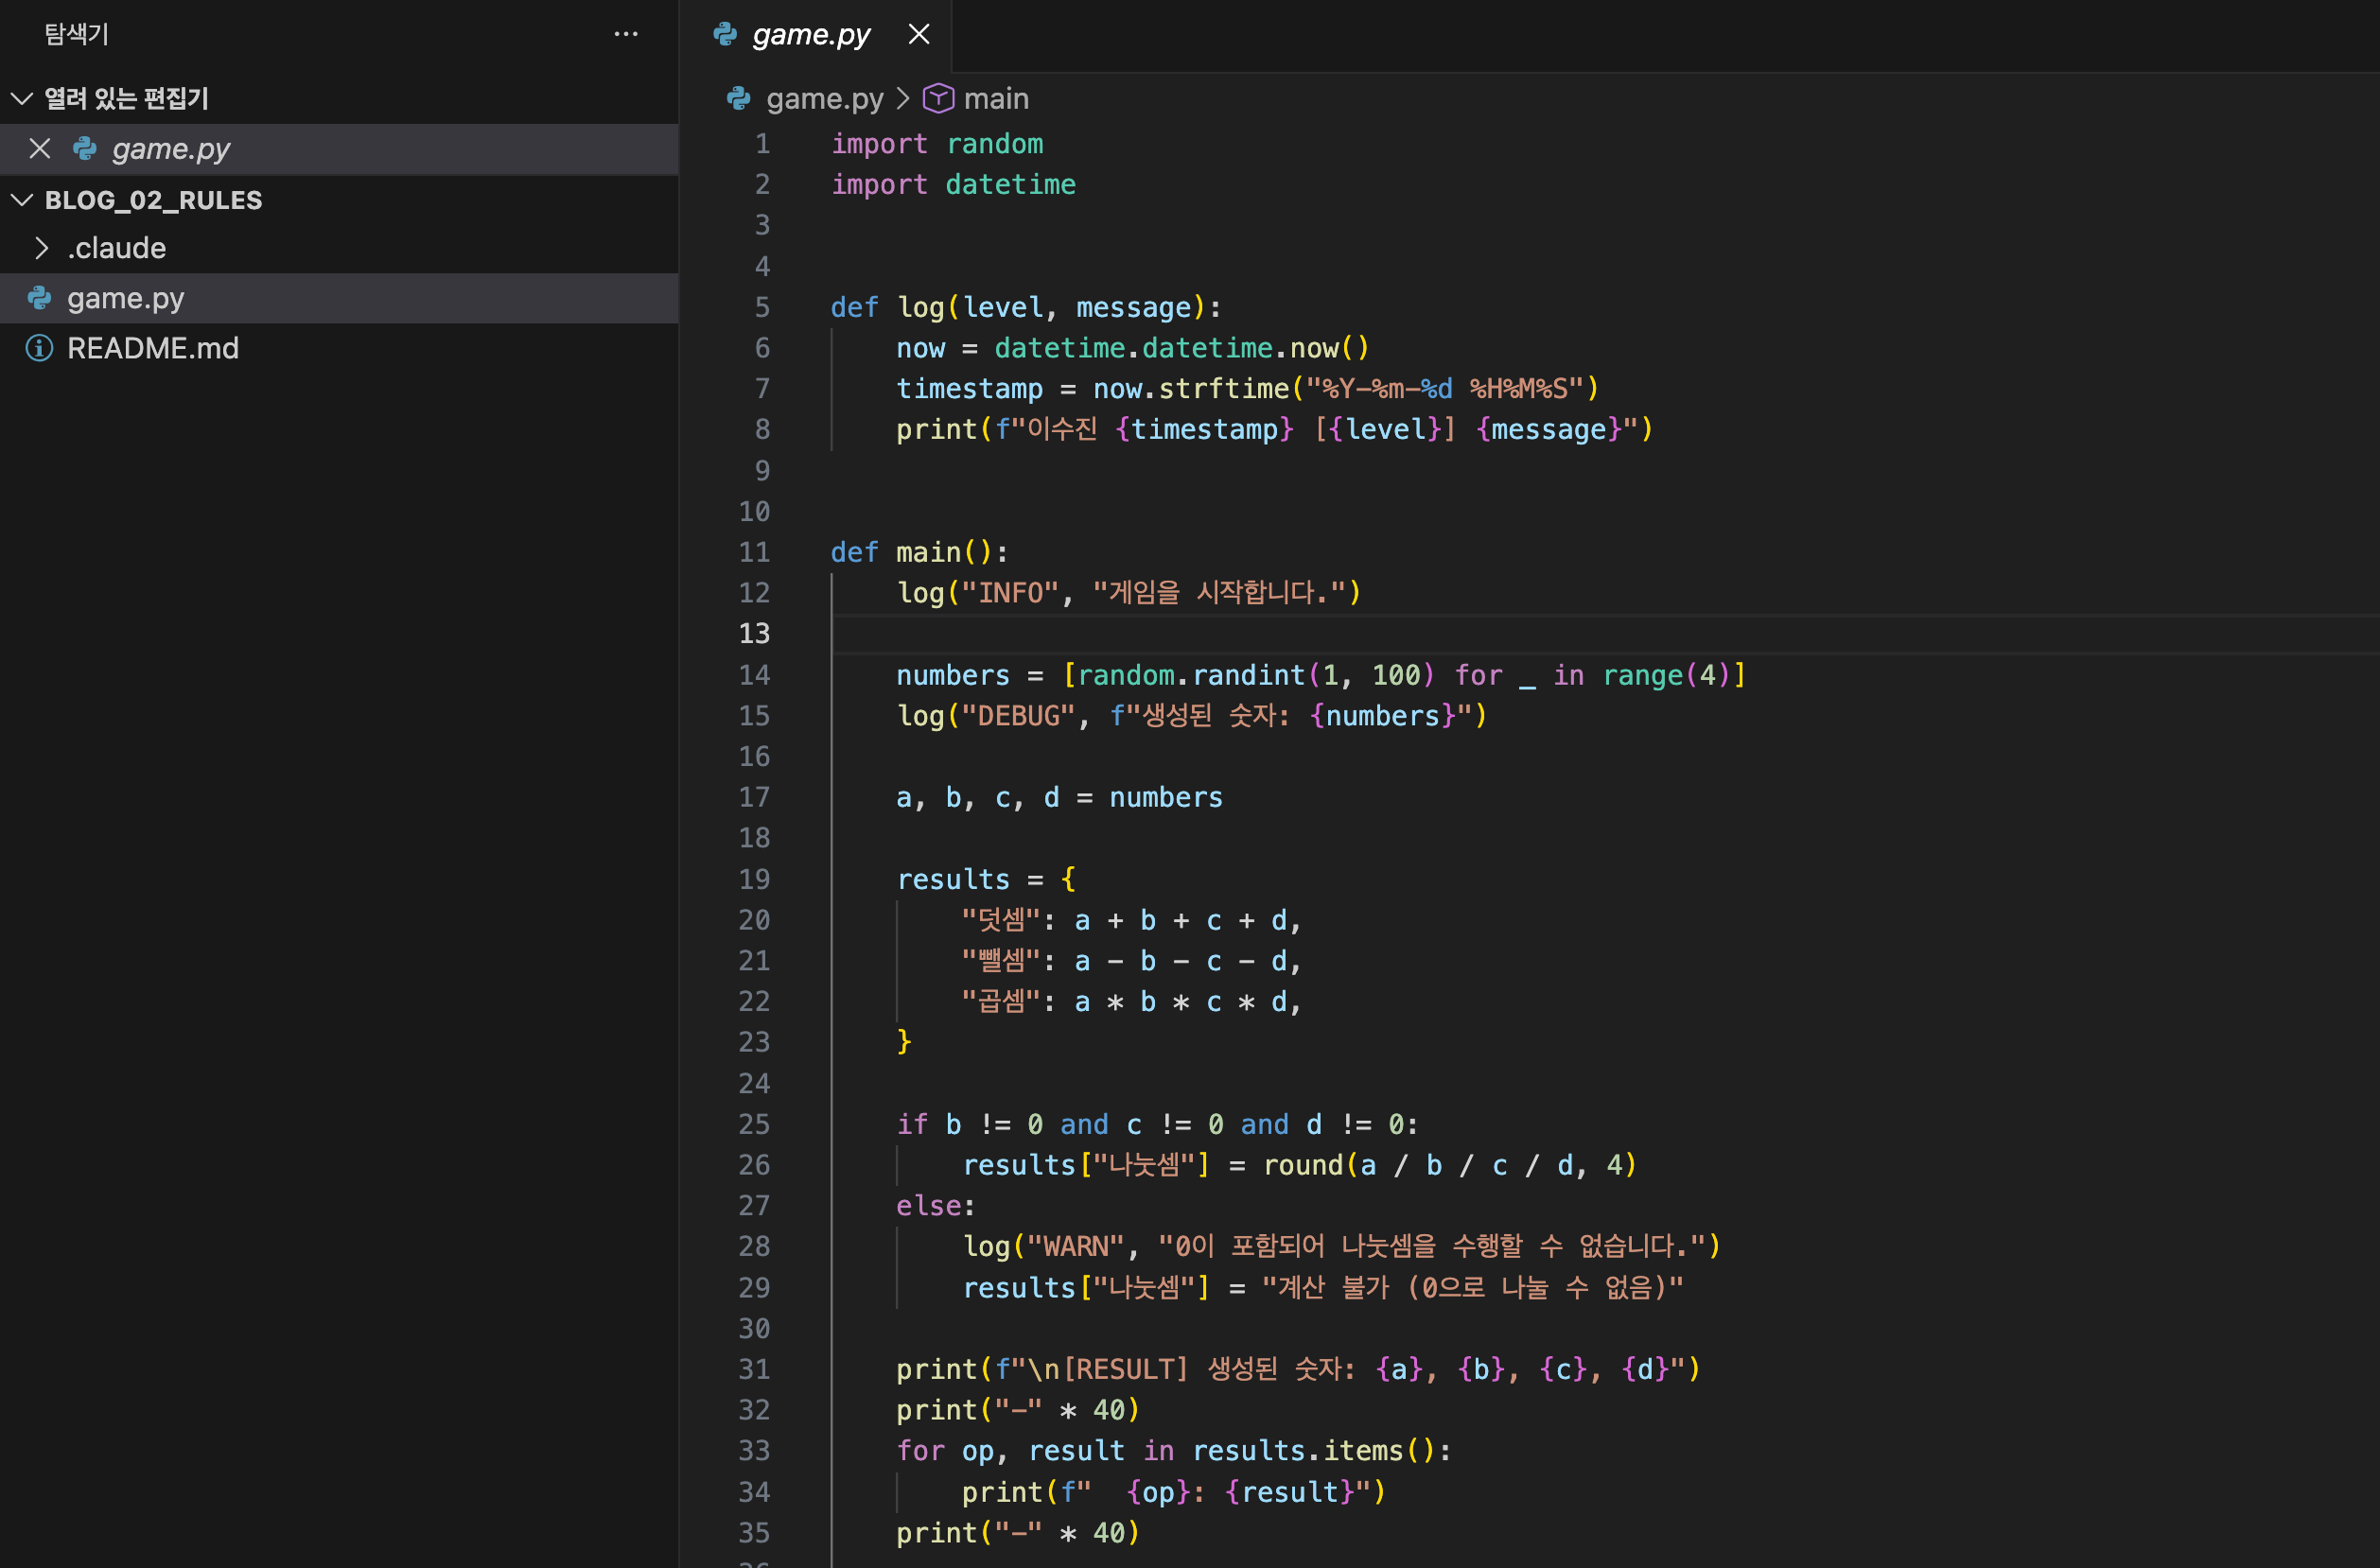Viewport: 2380px width, 1568px height.
Task: Click the Python icon on the game.py tab
Action: [725, 34]
